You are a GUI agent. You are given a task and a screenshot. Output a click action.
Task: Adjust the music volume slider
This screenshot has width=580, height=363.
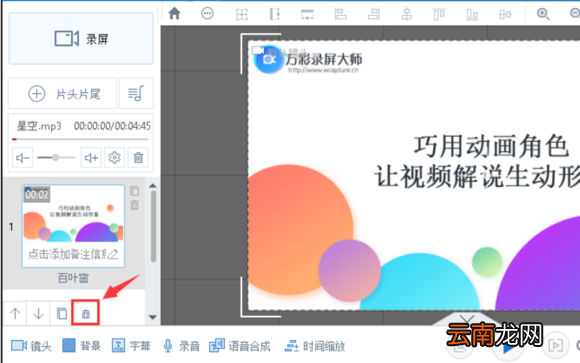56,158
